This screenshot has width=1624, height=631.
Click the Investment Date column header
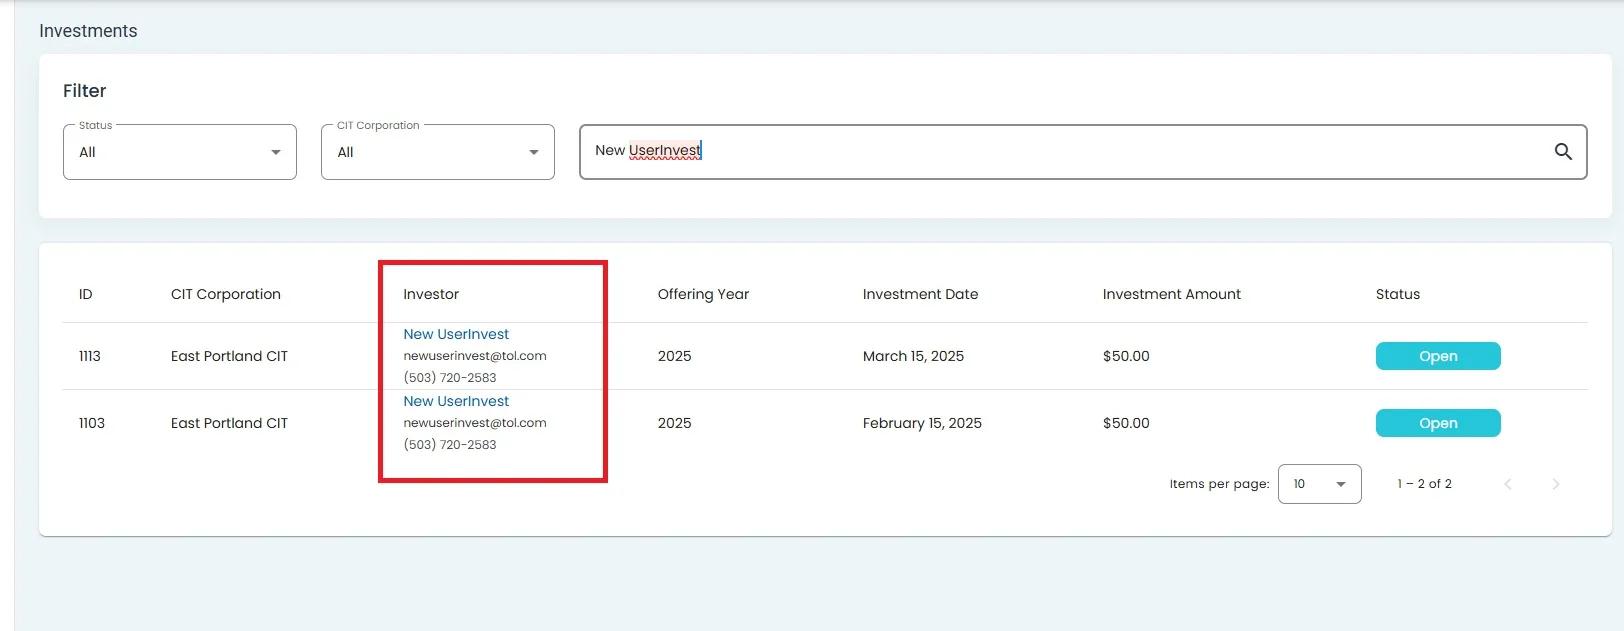920,294
